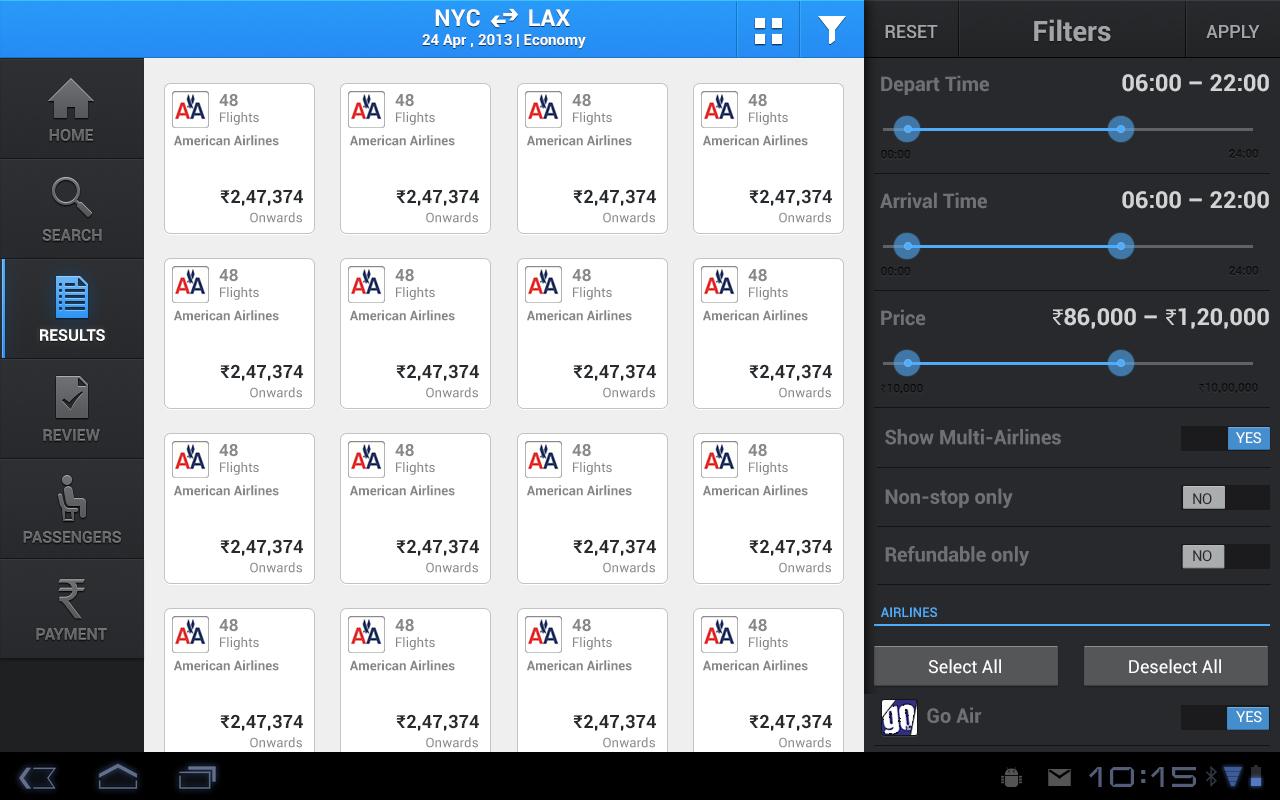Tap the AIRLINES section header

[909, 612]
